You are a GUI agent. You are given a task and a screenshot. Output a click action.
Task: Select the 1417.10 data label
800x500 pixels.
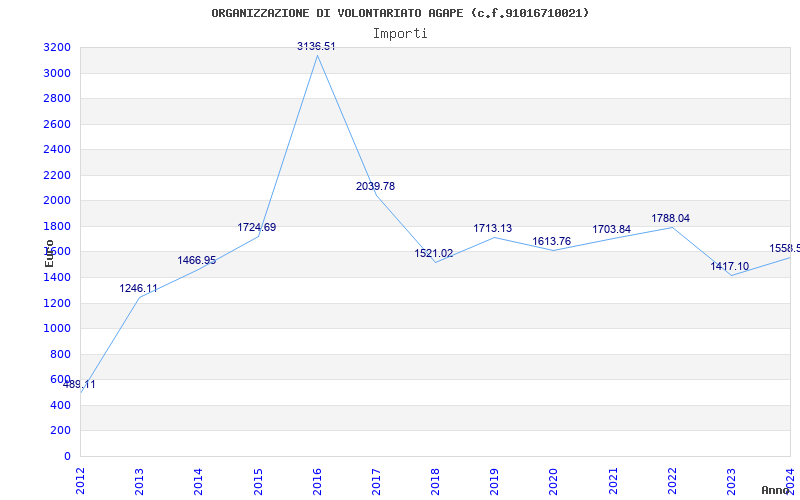pos(730,266)
